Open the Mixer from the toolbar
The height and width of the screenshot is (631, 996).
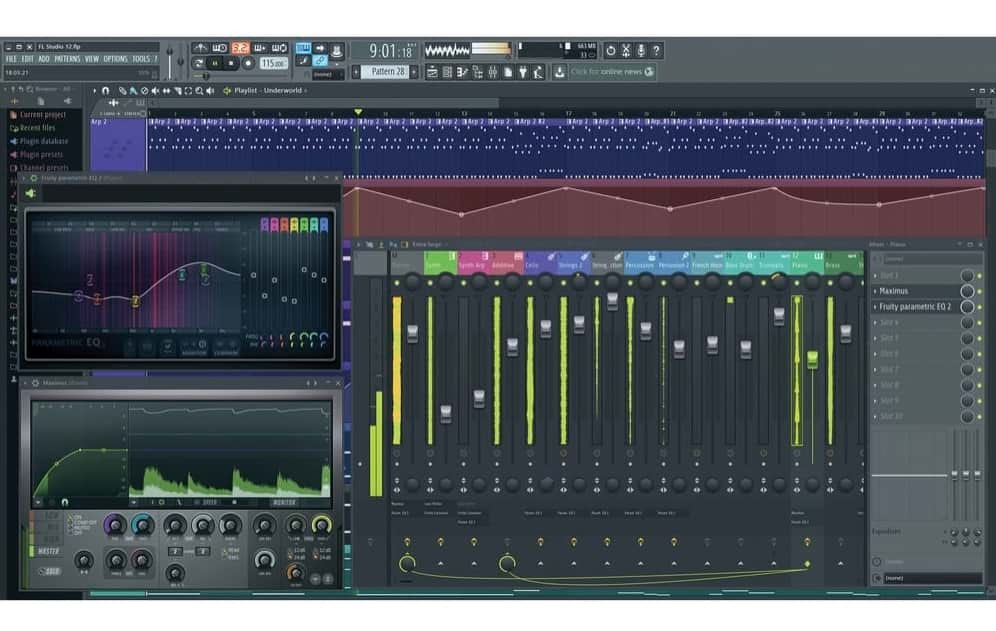491,72
